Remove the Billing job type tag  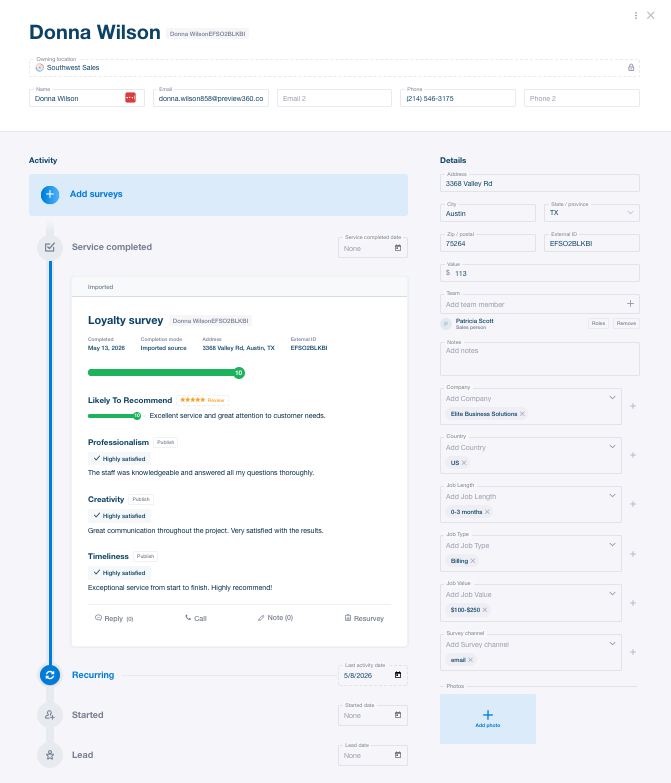(x=473, y=561)
